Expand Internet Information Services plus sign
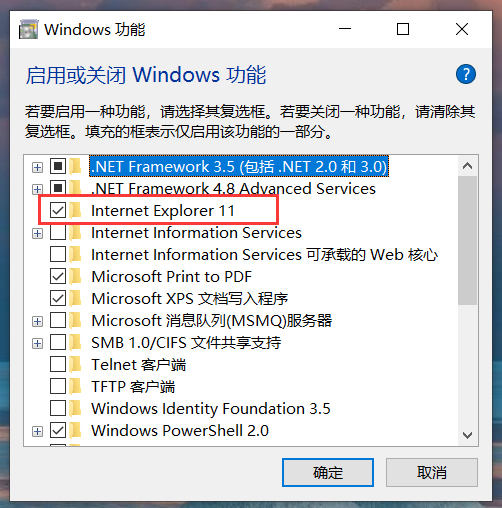The height and width of the screenshot is (508, 502). coord(37,233)
